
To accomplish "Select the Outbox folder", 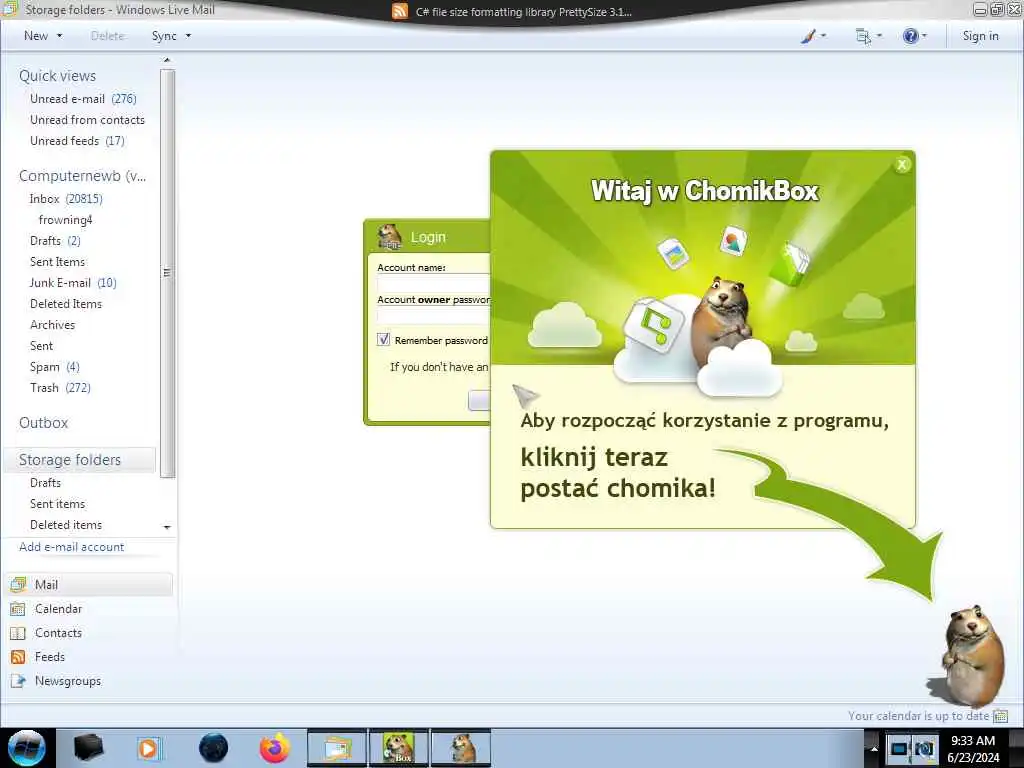I will 44,423.
